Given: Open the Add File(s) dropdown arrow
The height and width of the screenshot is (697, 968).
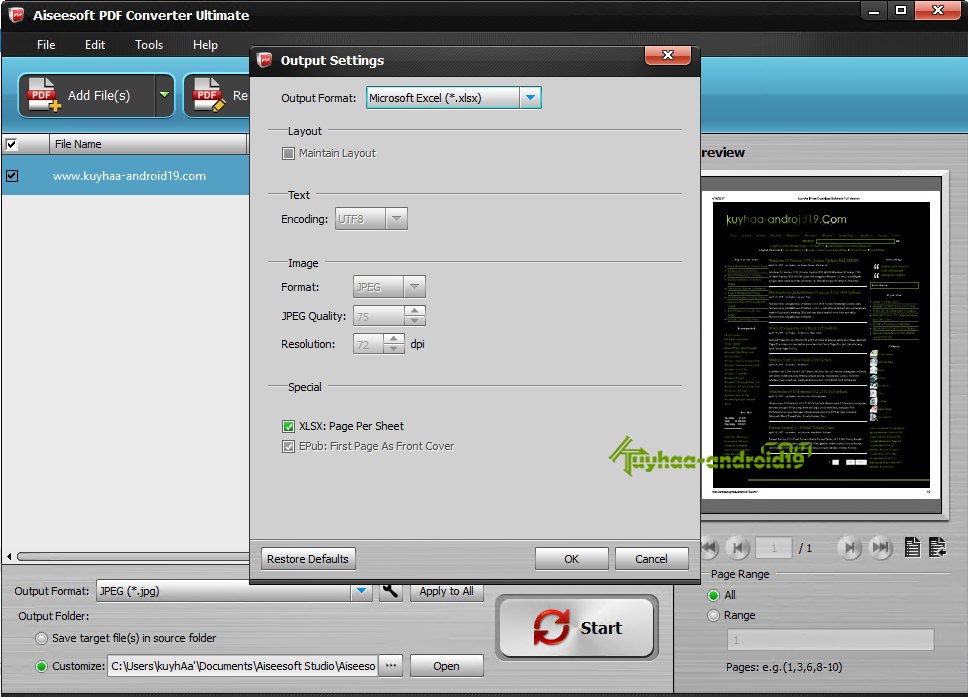Looking at the screenshot, I should 164,95.
